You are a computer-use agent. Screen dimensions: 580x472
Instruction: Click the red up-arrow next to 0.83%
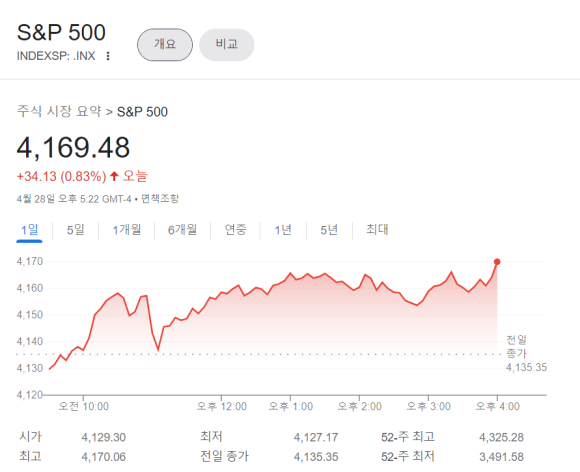[x=114, y=176]
